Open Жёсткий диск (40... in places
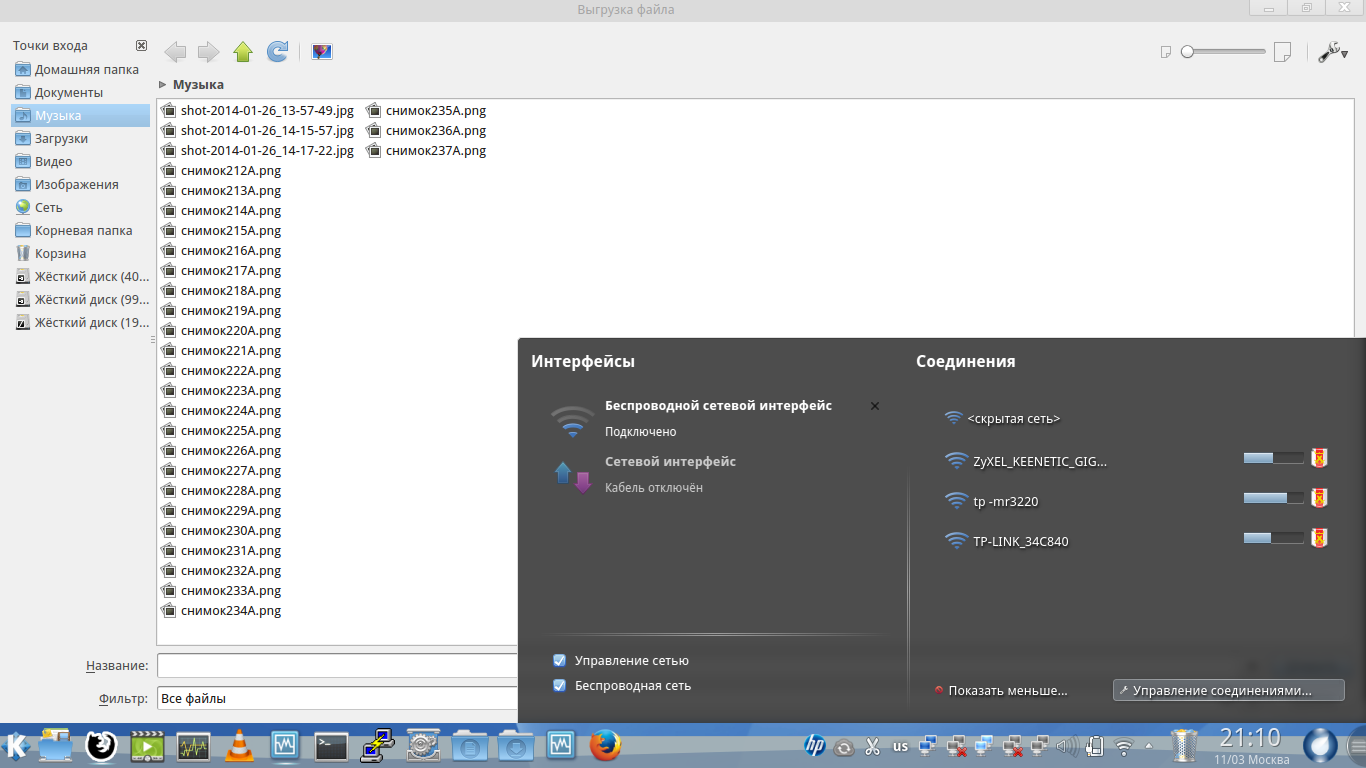 pos(81,277)
